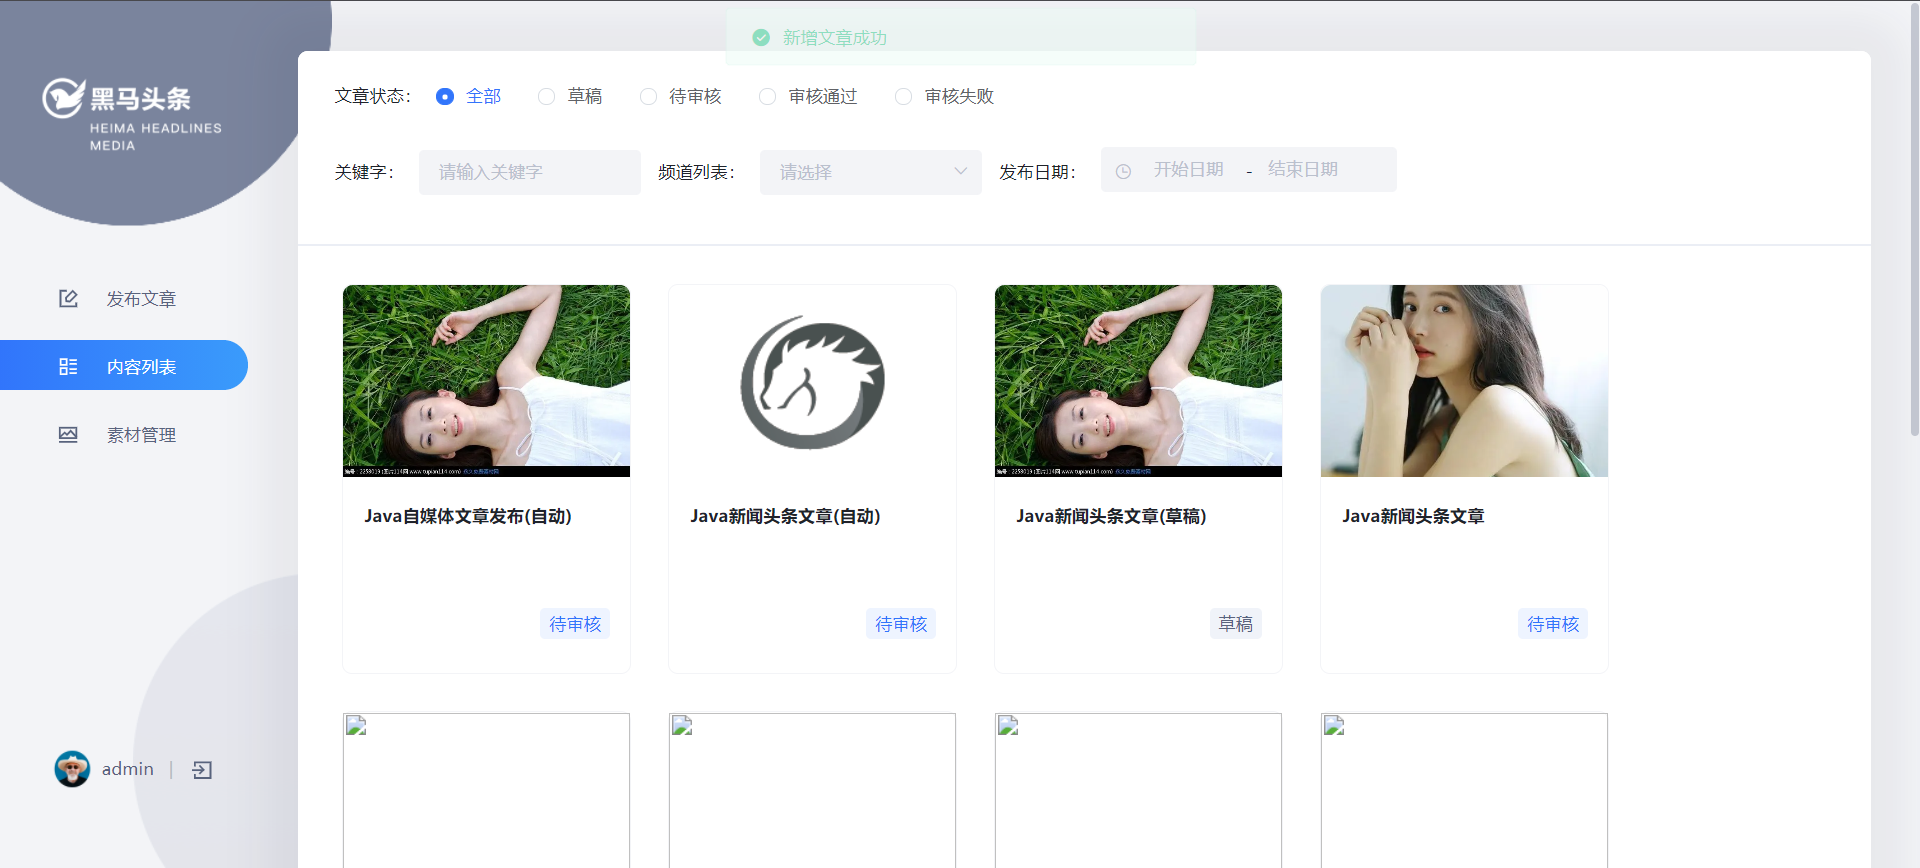This screenshot has width=1920, height=868.
Task: Open the 内容列表 menu item
Action: click(124, 365)
